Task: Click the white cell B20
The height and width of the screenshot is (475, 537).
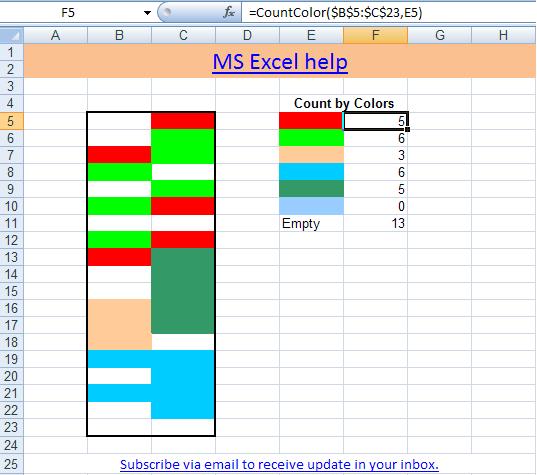Action: click(119, 376)
